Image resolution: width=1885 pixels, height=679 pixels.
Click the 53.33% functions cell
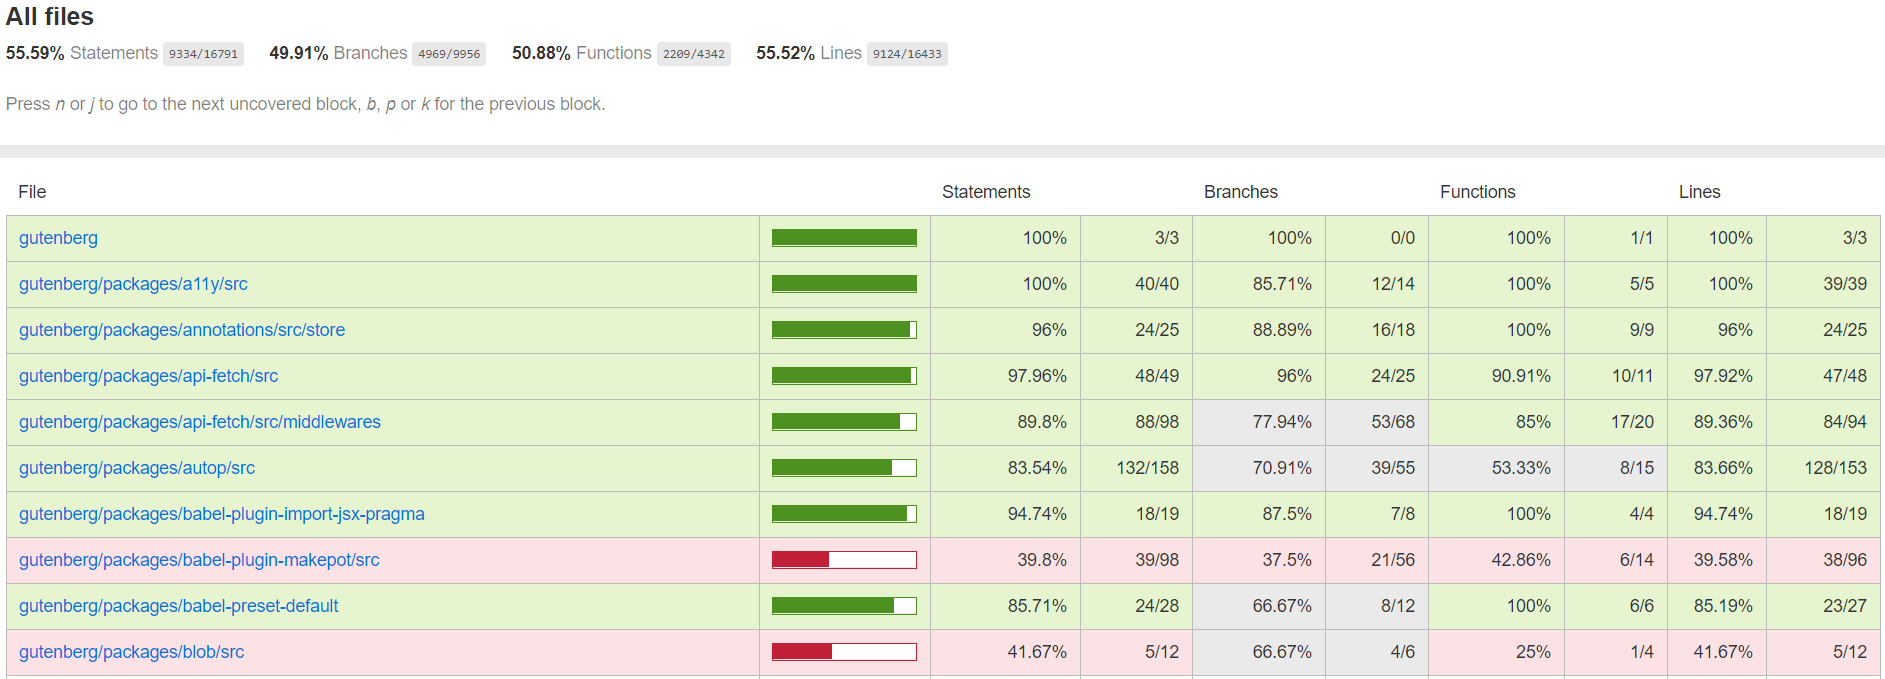pyautogui.click(x=1496, y=468)
